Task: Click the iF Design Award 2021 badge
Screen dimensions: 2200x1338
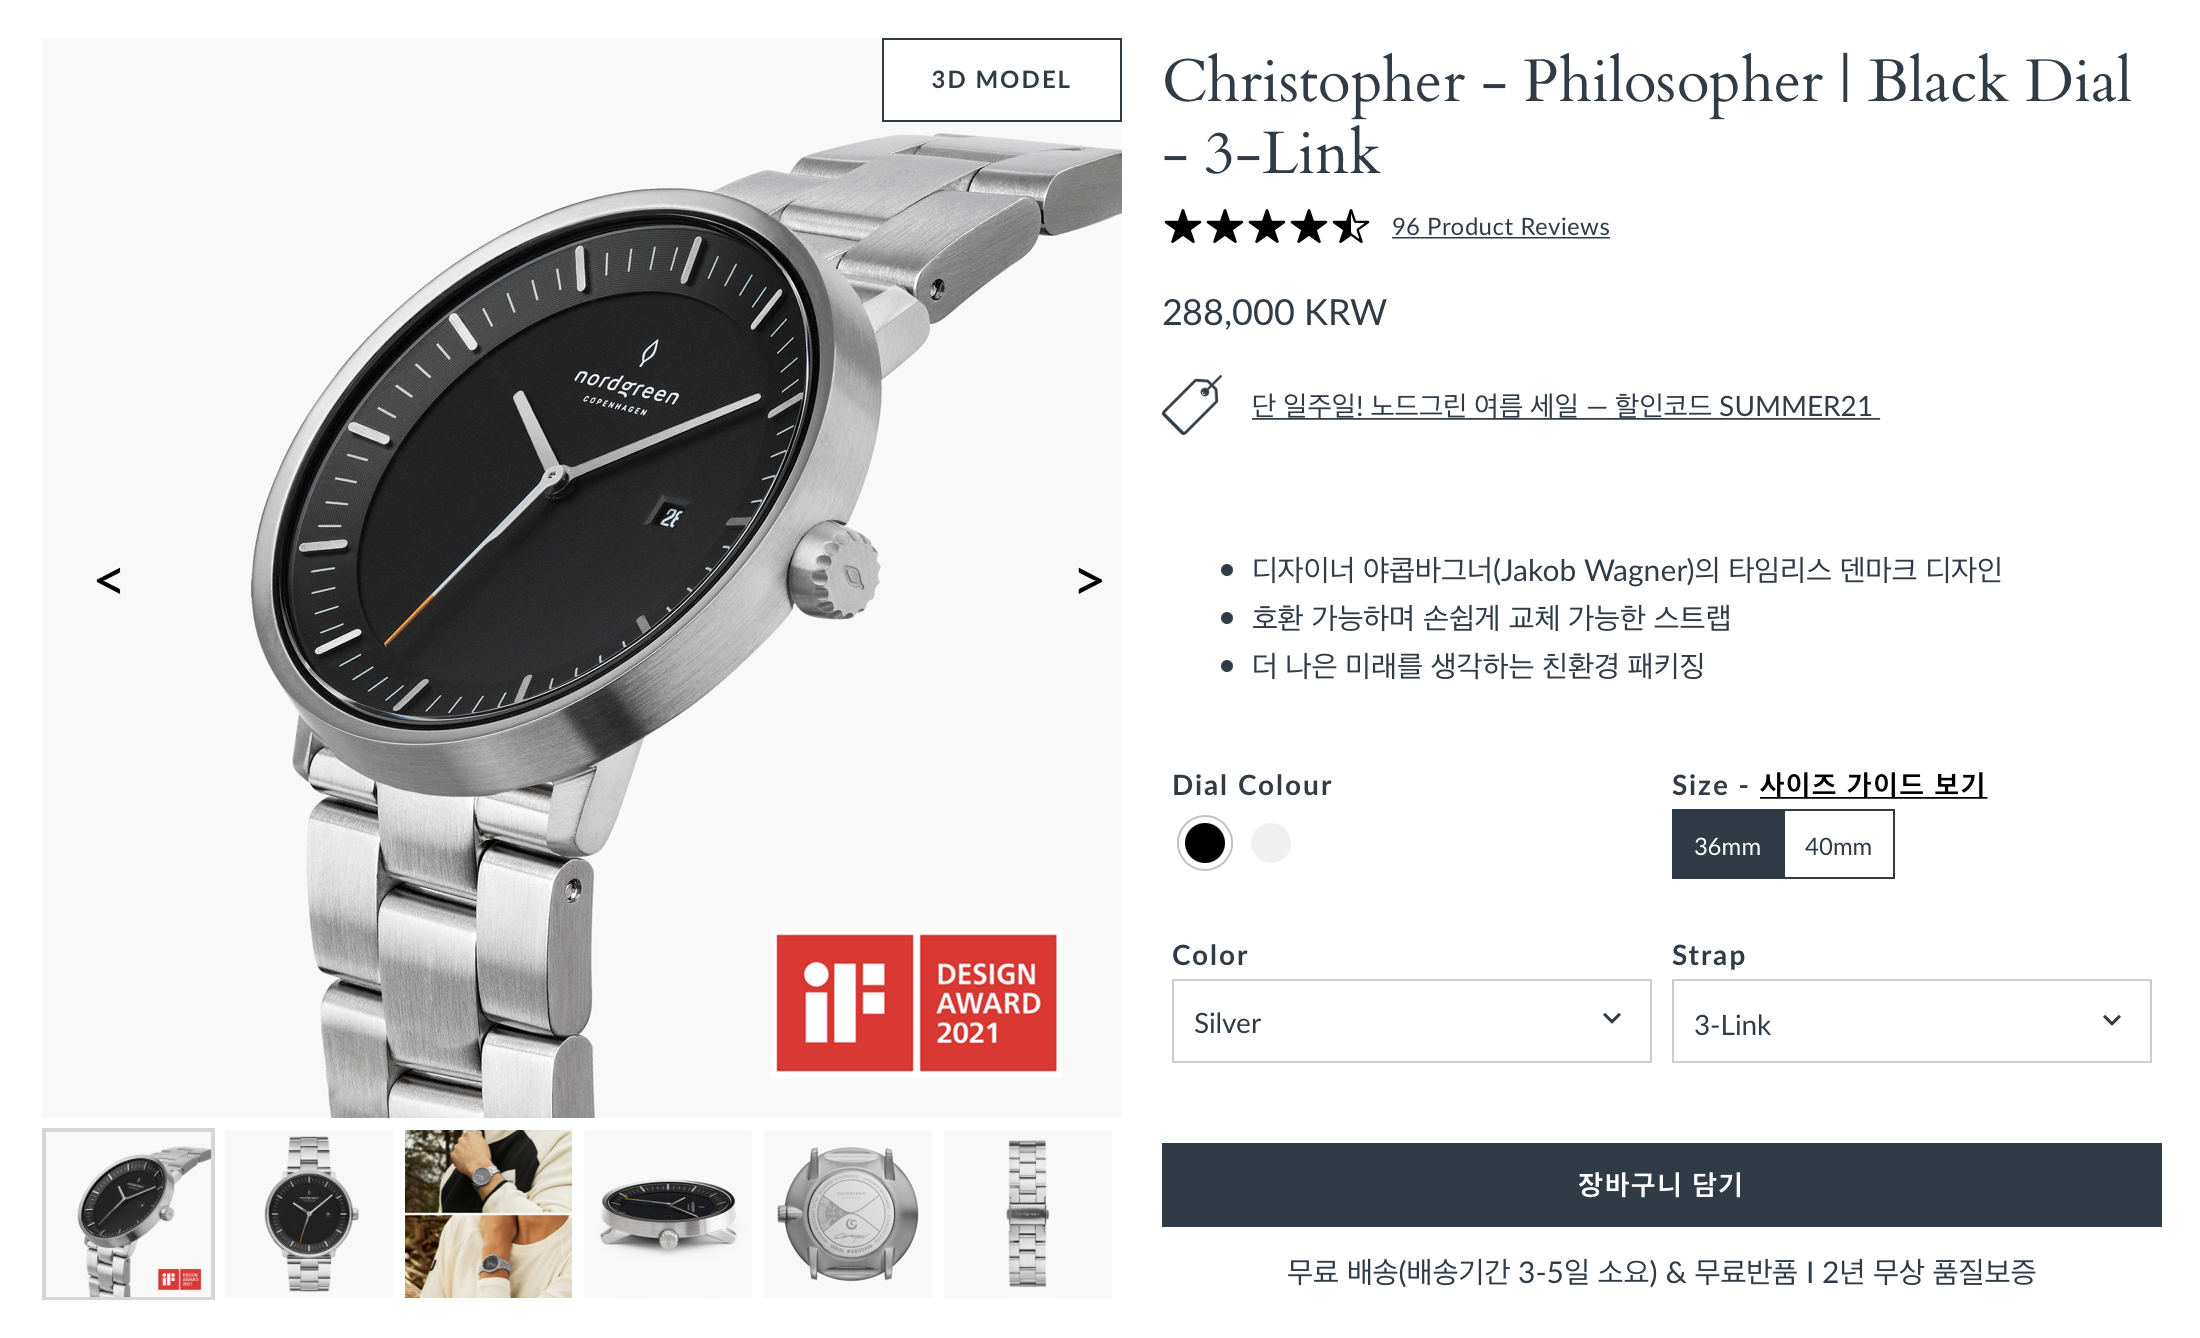Action: pyautogui.click(x=916, y=1003)
